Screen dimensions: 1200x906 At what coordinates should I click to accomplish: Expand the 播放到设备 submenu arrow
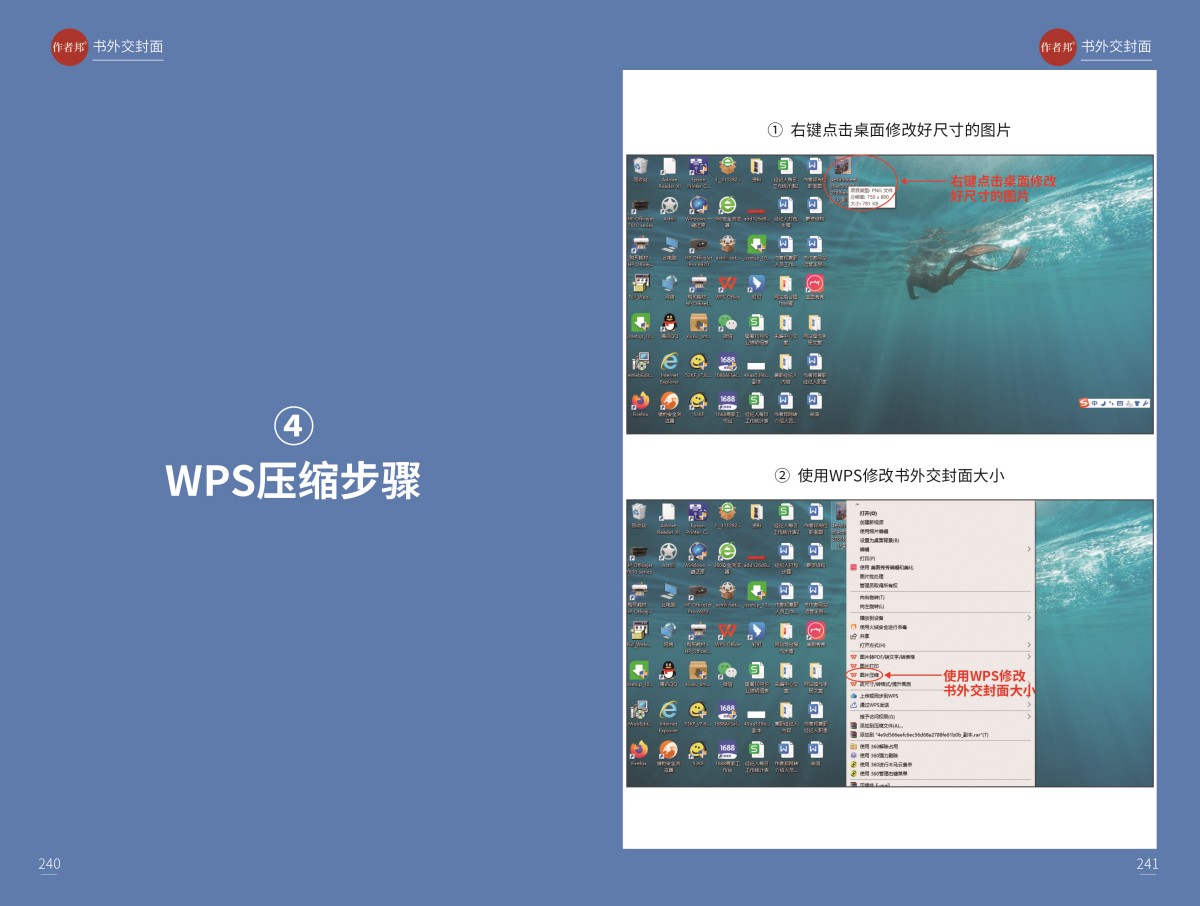pos(1028,618)
